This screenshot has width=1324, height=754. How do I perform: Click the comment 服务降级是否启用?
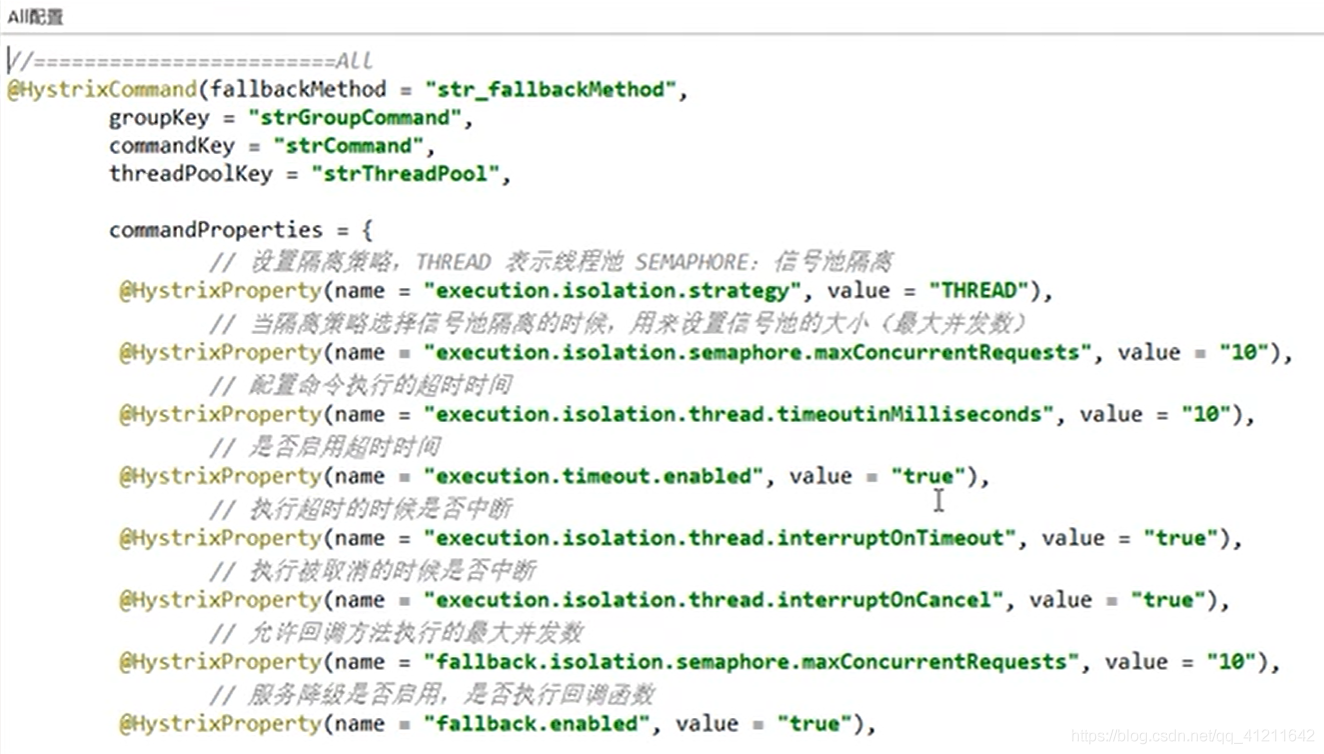point(433,696)
